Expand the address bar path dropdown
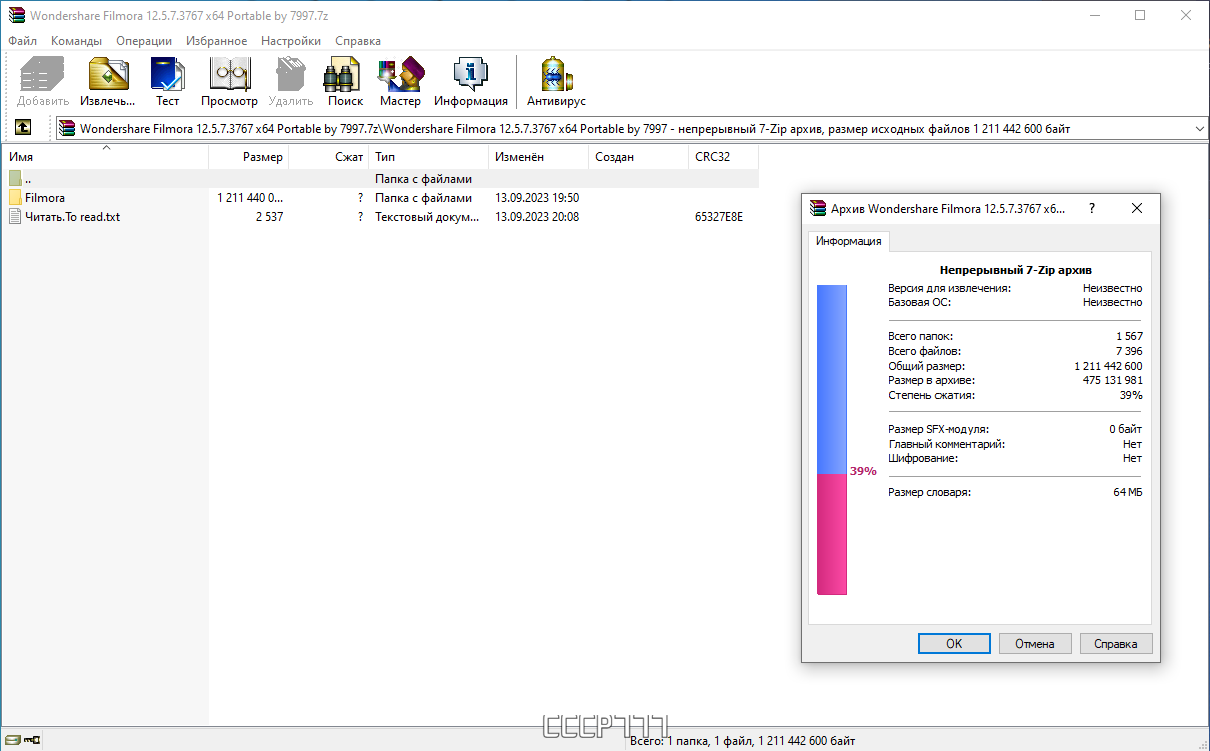This screenshot has width=1210, height=751. [1200, 129]
